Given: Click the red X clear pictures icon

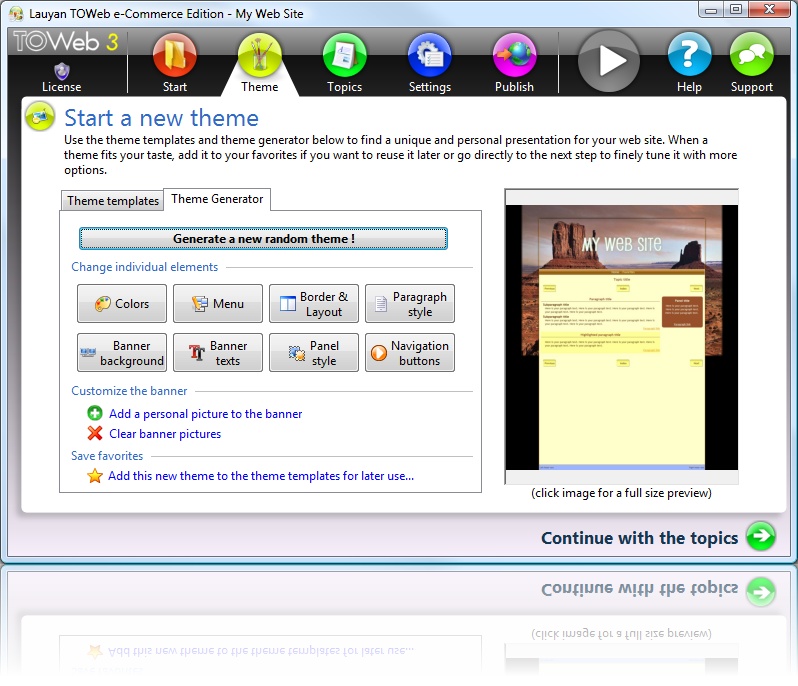Looking at the screenshot, I should 95,433.
